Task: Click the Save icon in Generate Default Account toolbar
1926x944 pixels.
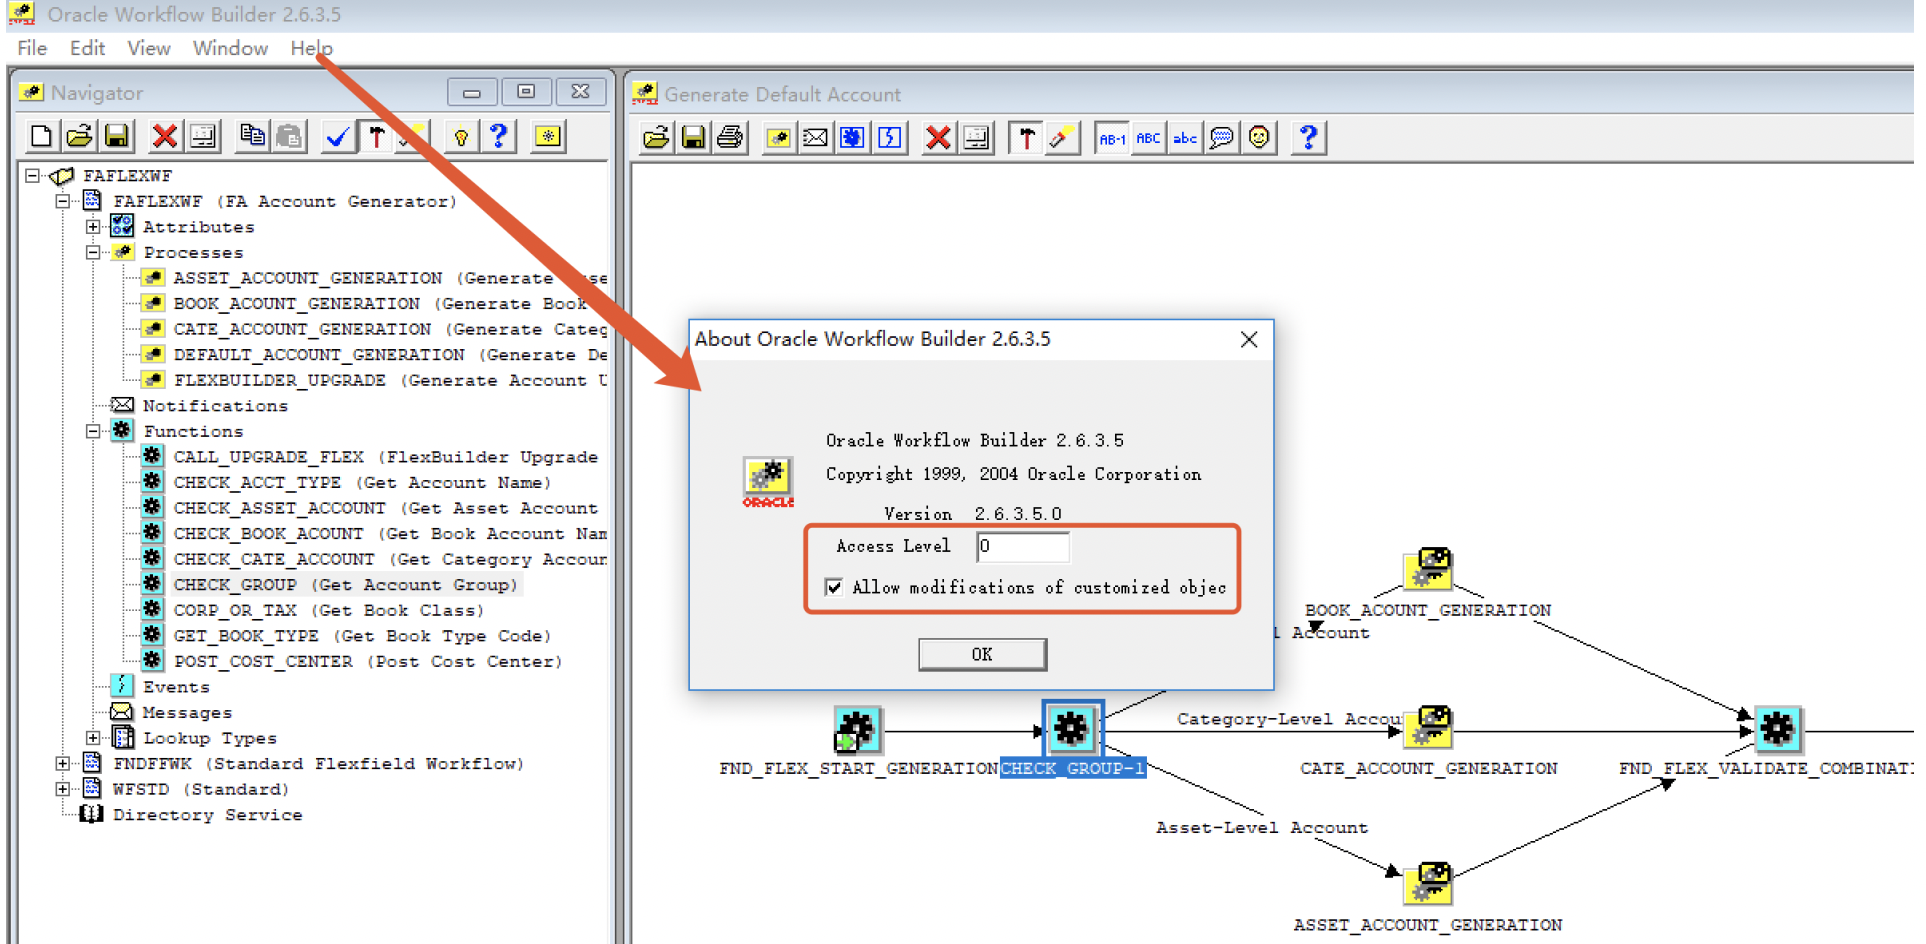Action: (693, 138)
